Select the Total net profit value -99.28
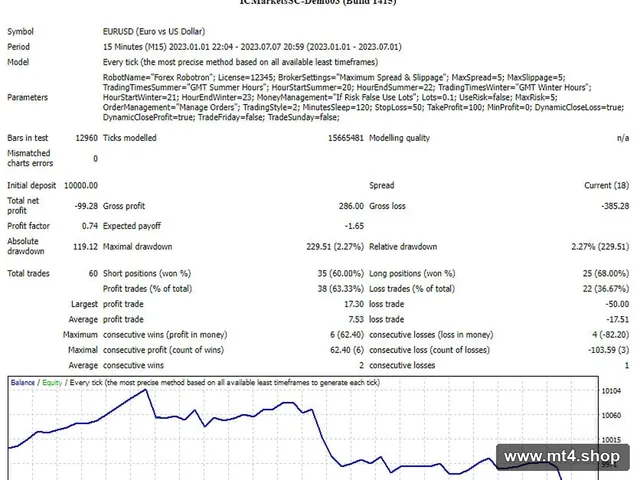 tap(86, 206)
